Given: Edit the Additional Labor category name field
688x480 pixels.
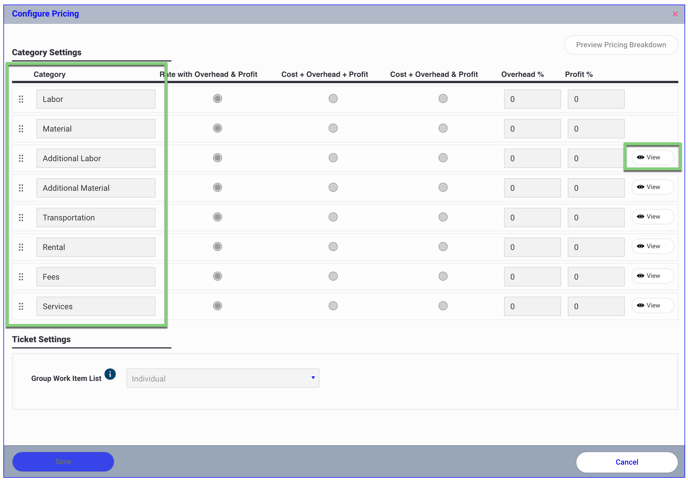Looking at the screenshot, I should 96,158.
